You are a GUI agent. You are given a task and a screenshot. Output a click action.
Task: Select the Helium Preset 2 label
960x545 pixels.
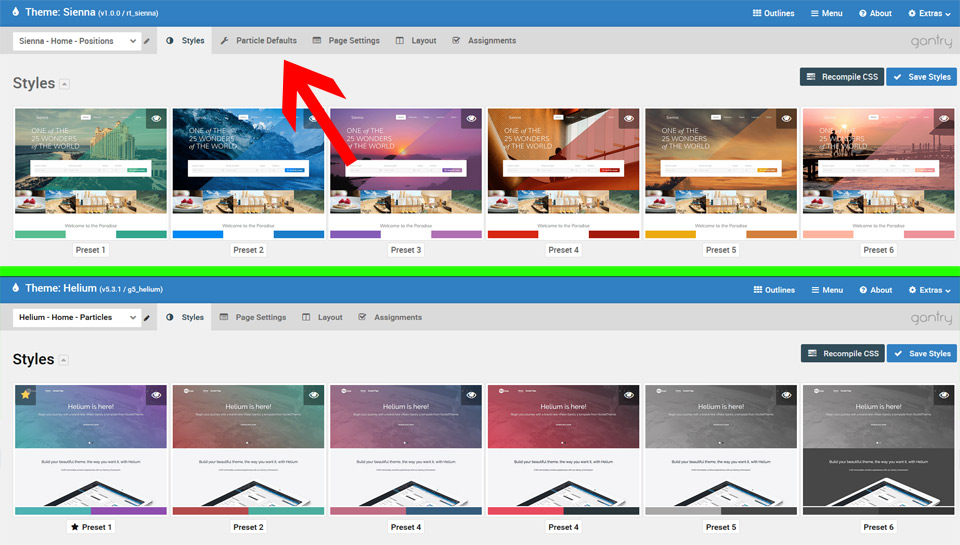coord(248,527)
